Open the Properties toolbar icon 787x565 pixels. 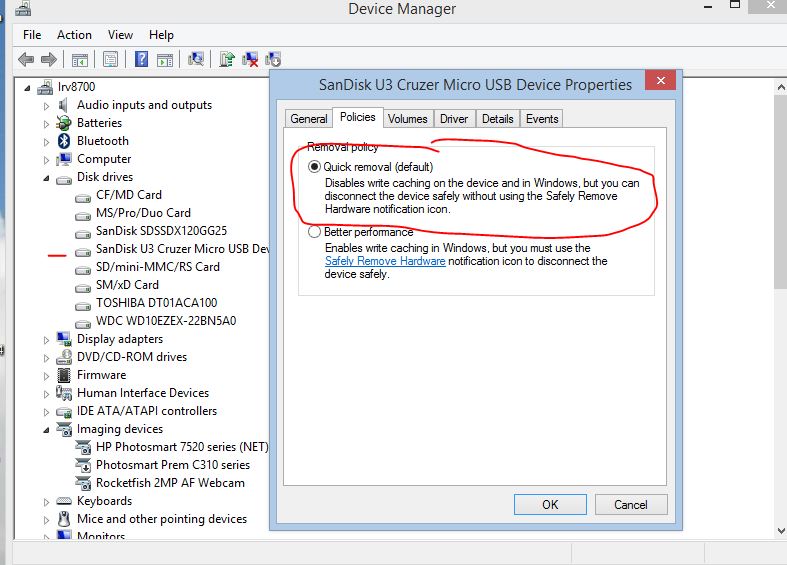pyautogui.click(x=110, y=60)
